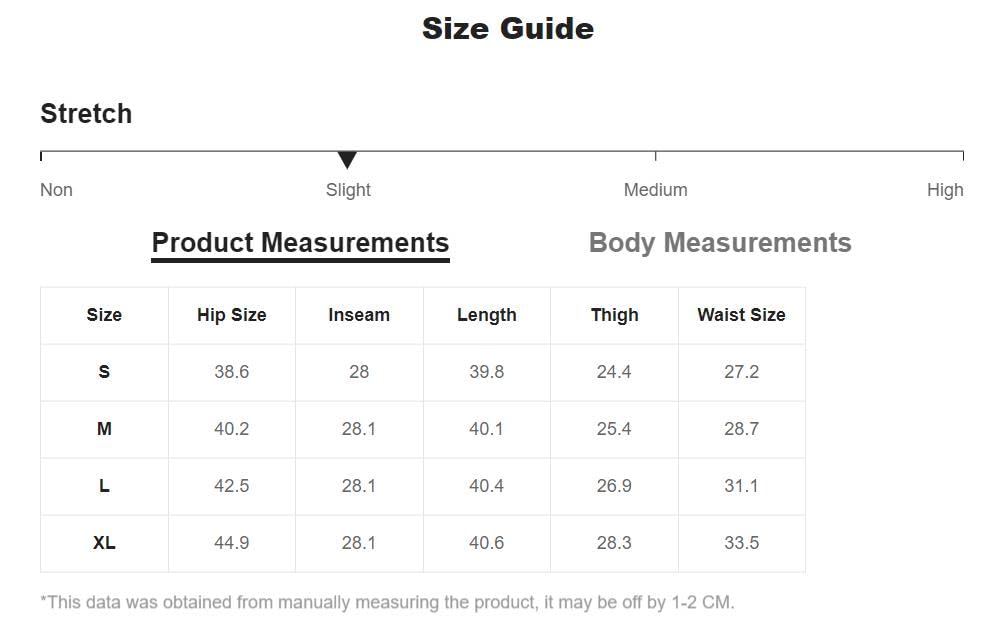Select the XL size row label
Image resolution: width=1002 pixels, height=617 pixels.
tap(104, 543)
